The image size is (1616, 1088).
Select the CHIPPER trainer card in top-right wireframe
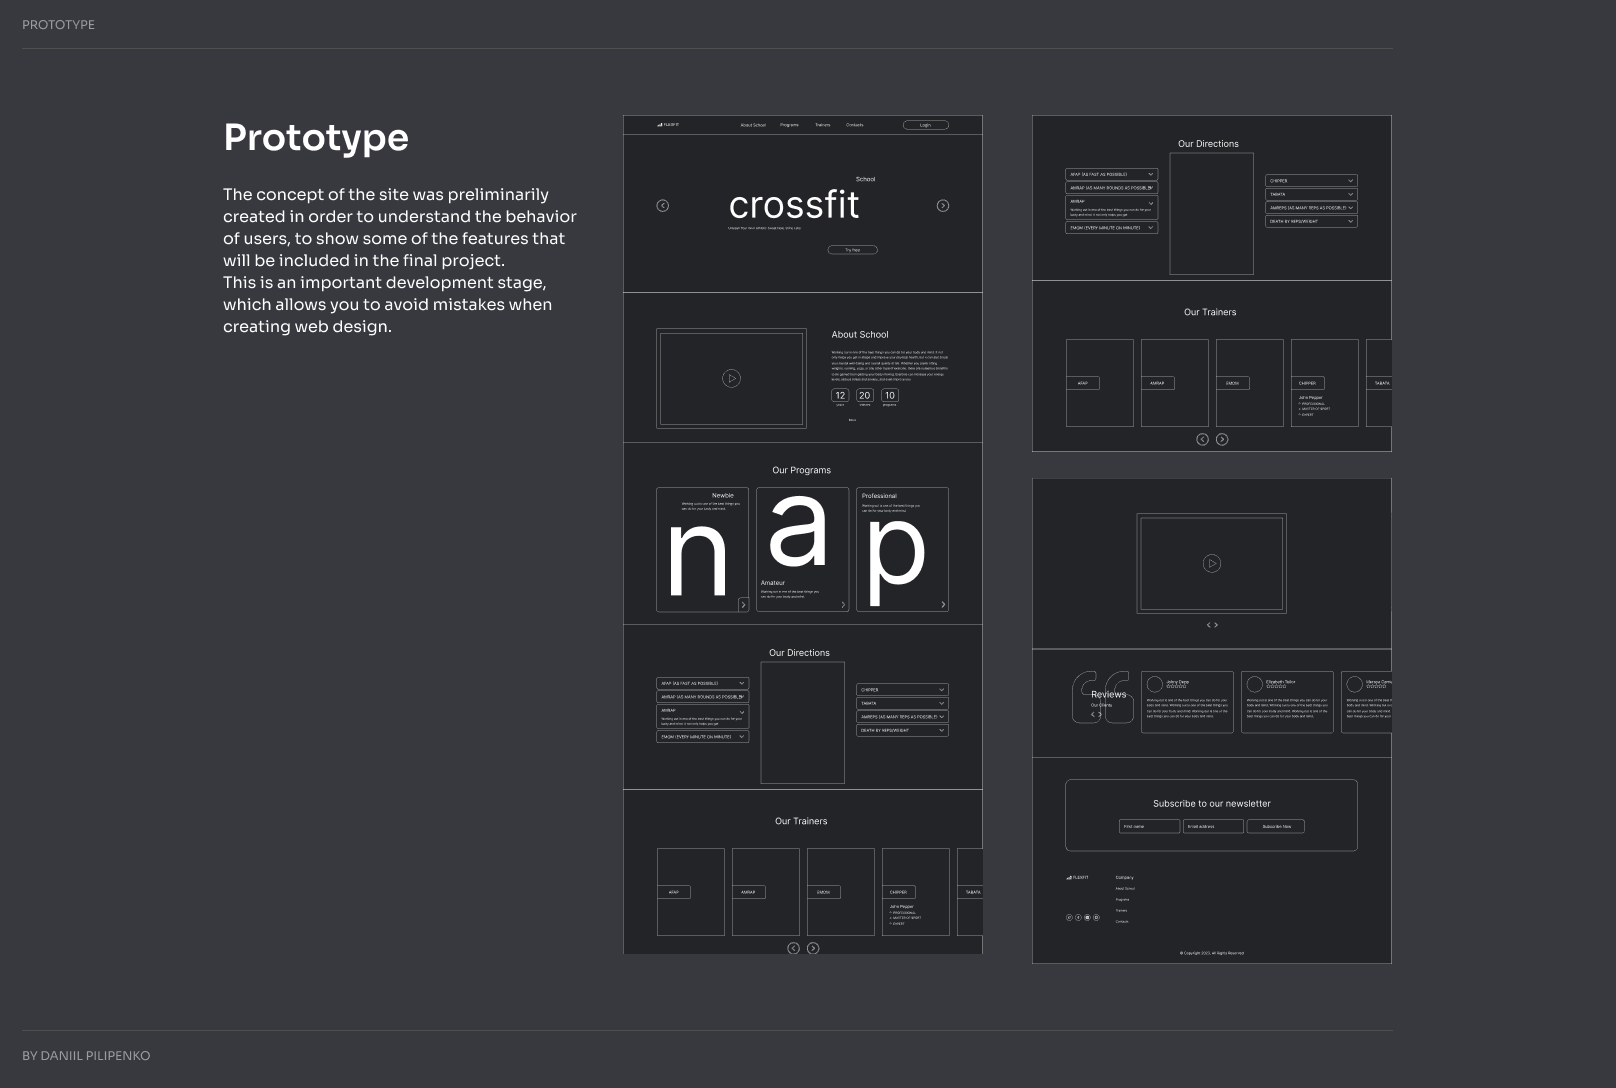click(1325, 383)
